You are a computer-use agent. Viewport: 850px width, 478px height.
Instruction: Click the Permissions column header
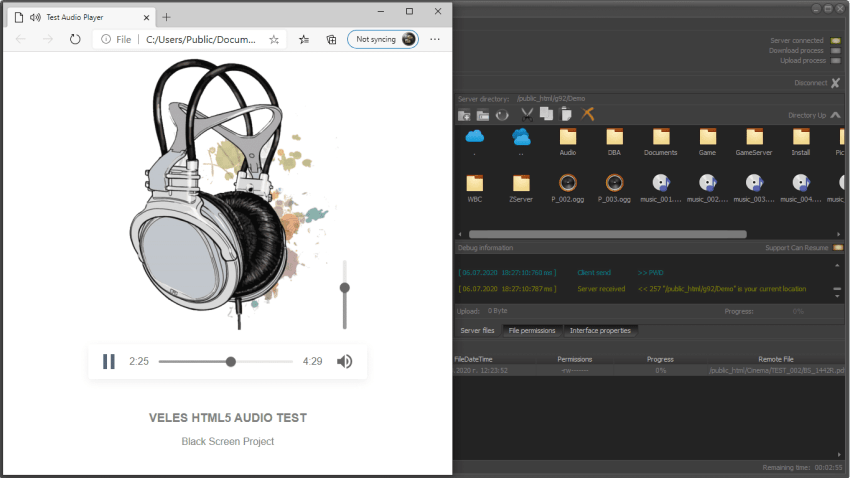coord(575,359)
